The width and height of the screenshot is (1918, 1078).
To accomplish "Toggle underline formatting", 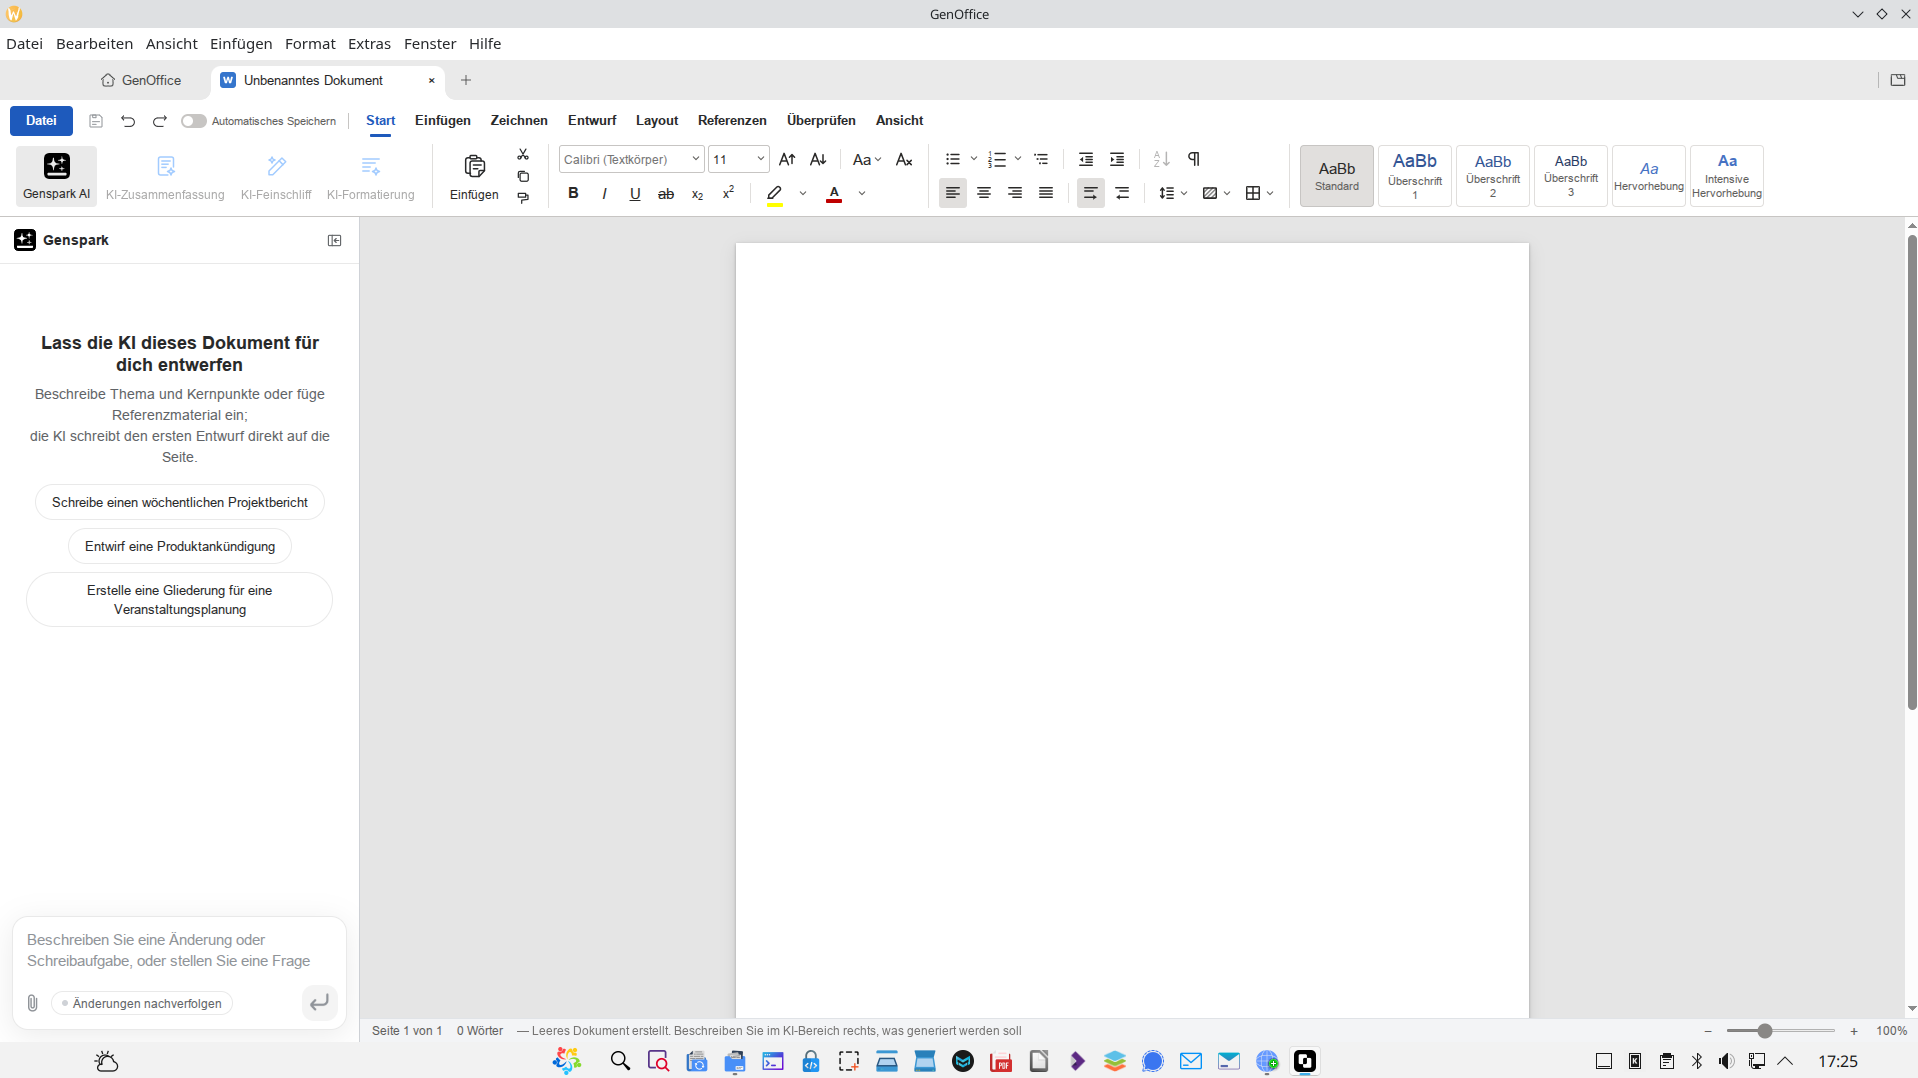I will (x=635, y=193).
